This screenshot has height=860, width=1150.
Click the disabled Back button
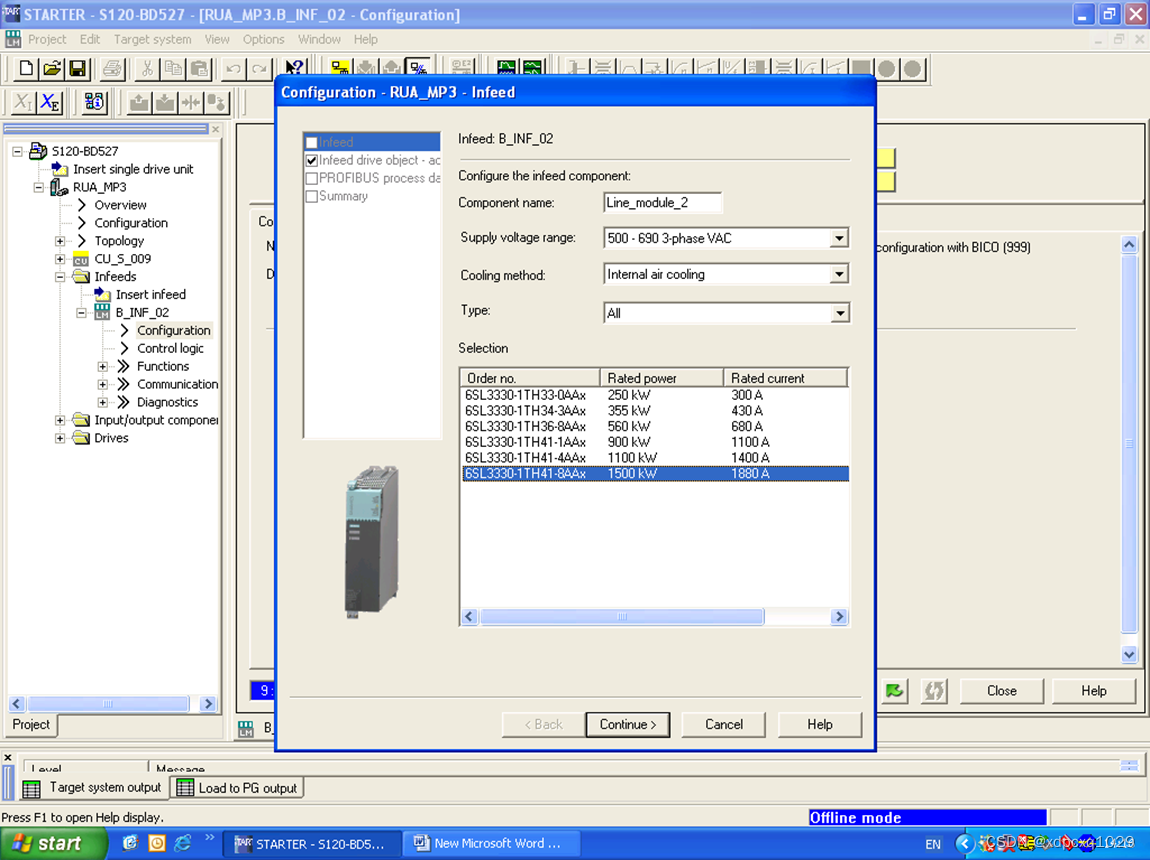pyautogui.click(x=543, y=724)
